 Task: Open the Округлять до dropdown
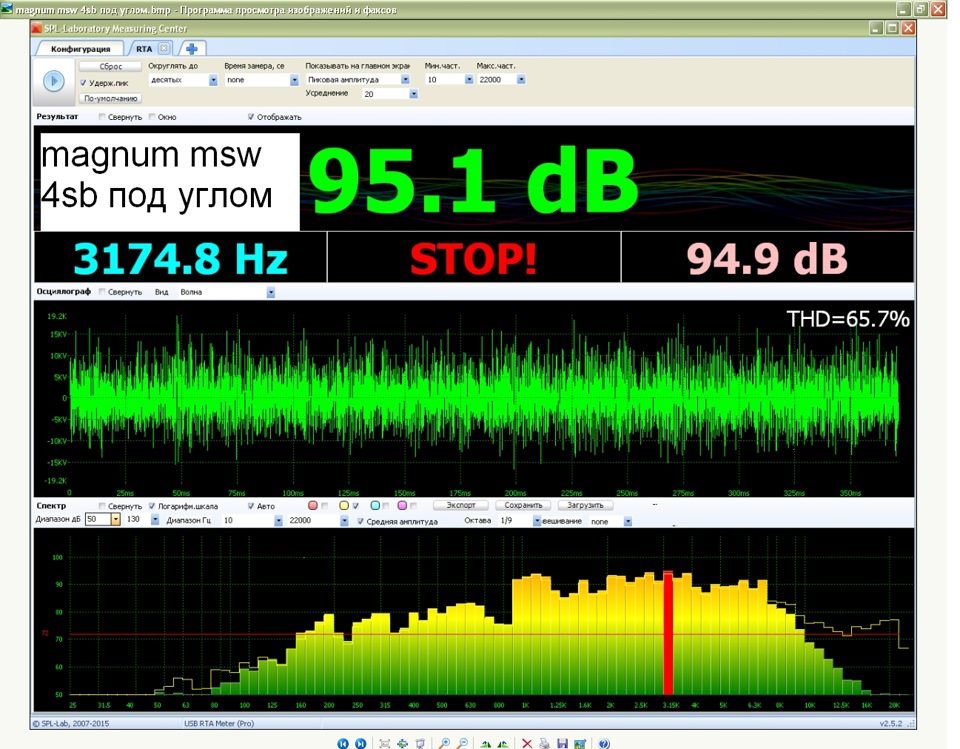coord(213,80)
